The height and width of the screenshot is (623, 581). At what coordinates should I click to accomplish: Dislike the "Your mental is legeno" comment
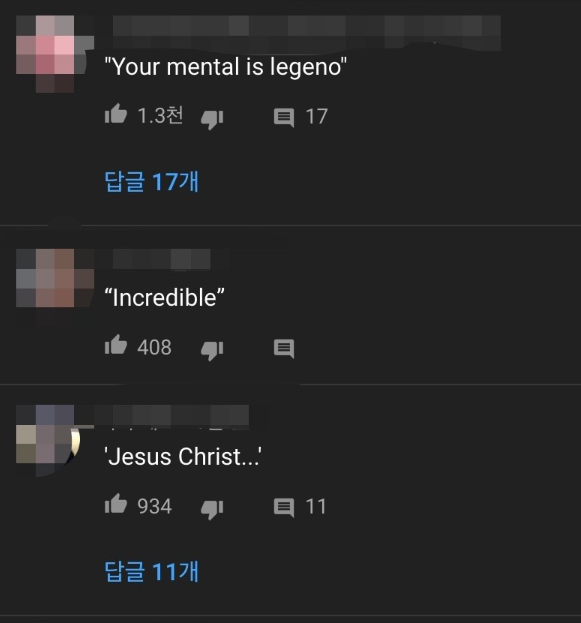pyautogui.click(x=212, y=119)
